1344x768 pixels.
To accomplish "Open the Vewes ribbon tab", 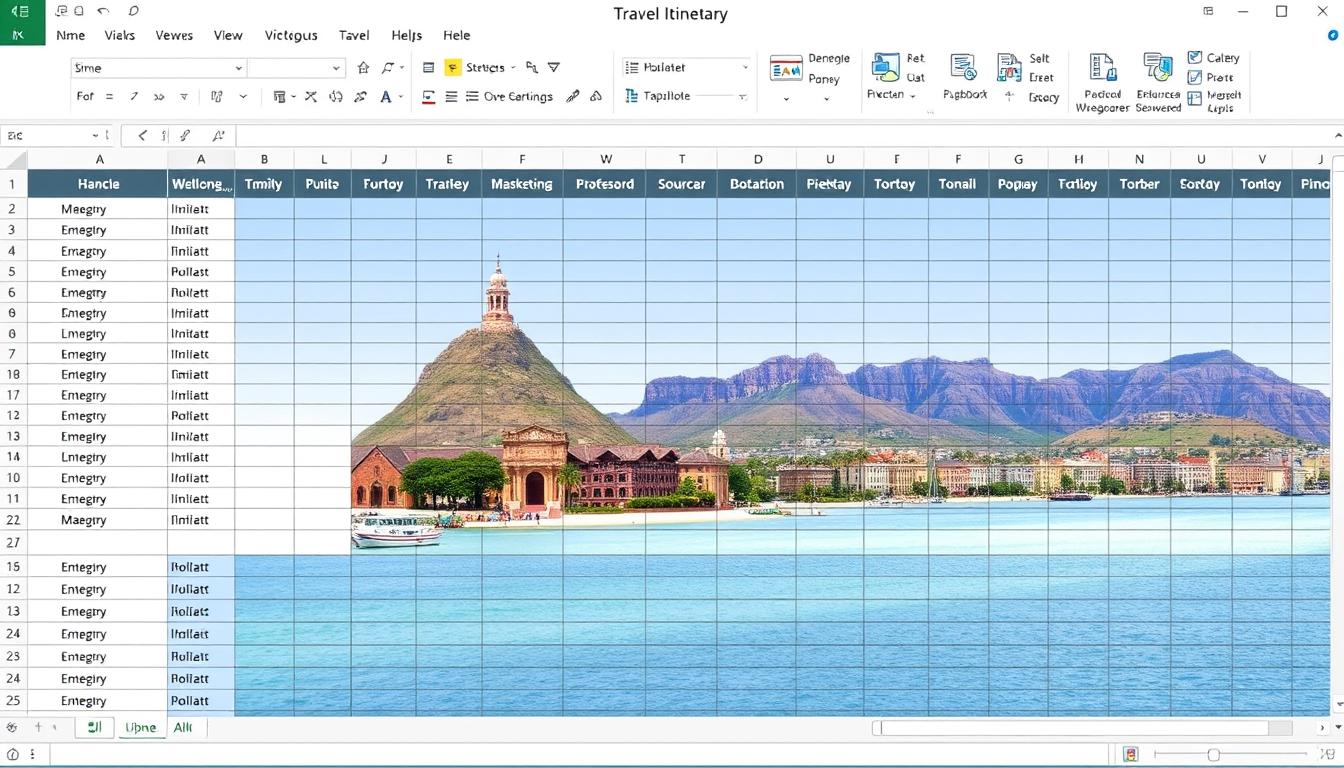I will coord(174,34).
